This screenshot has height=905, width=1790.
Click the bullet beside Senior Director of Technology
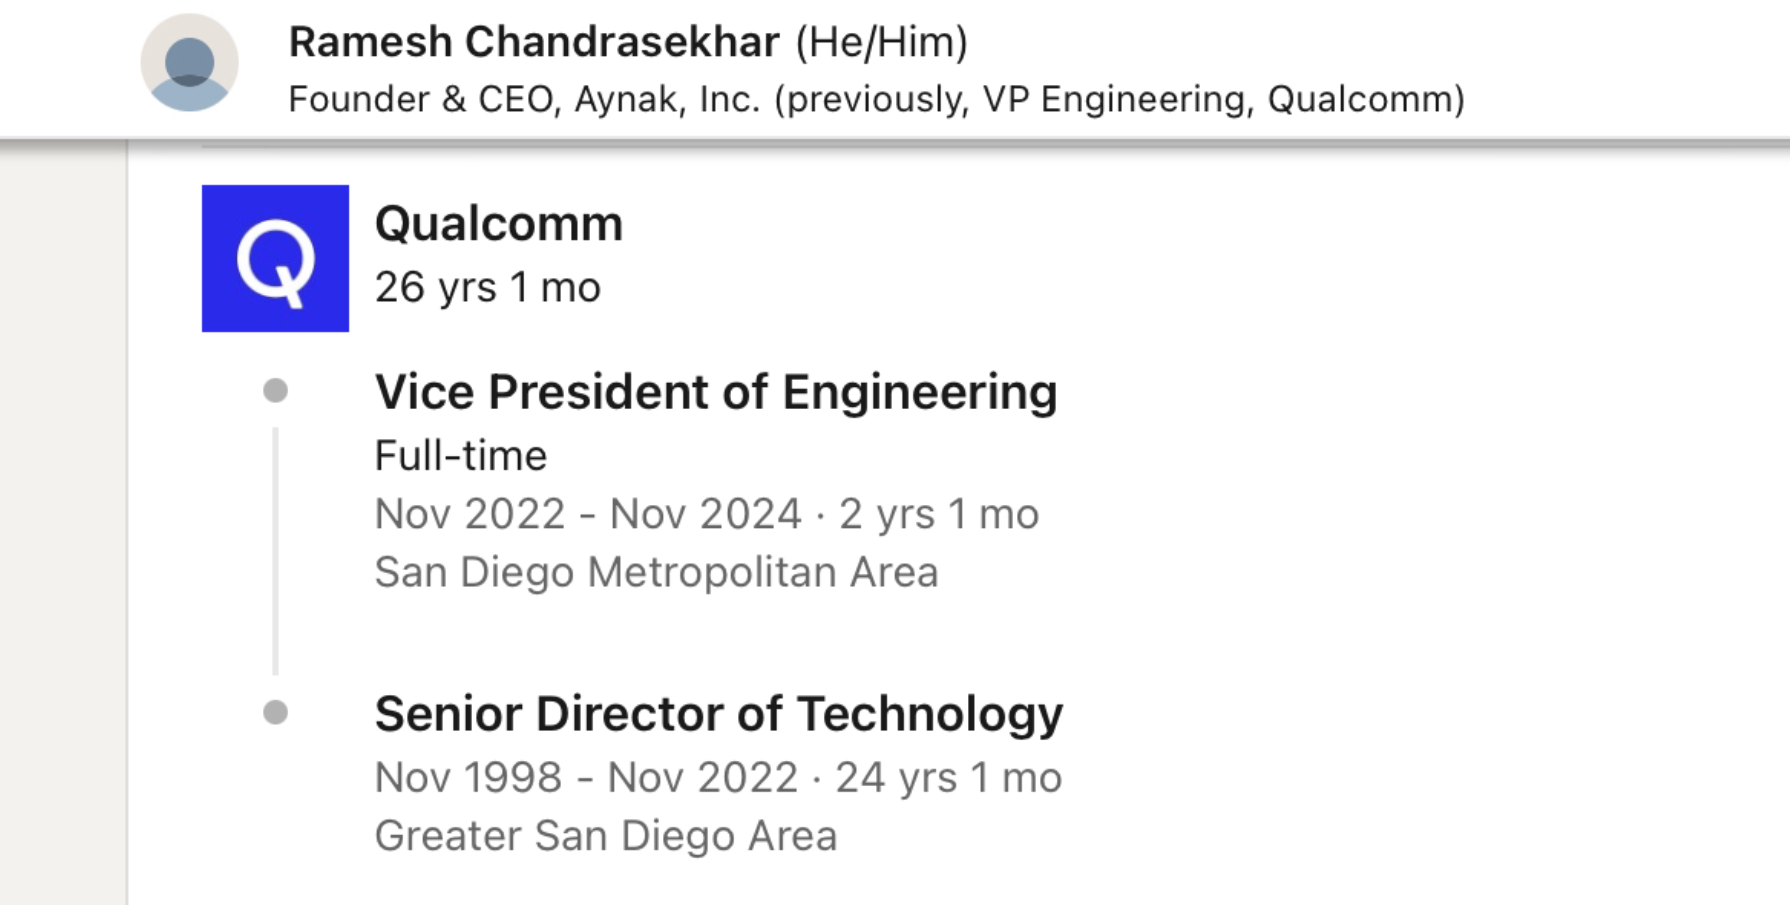tap(275, 712)
